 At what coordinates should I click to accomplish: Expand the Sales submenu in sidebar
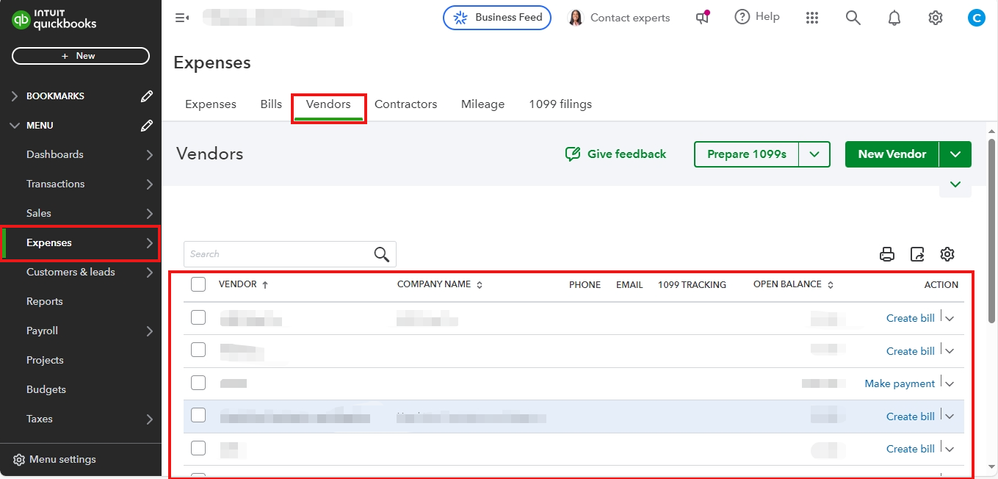coord(148,213)
